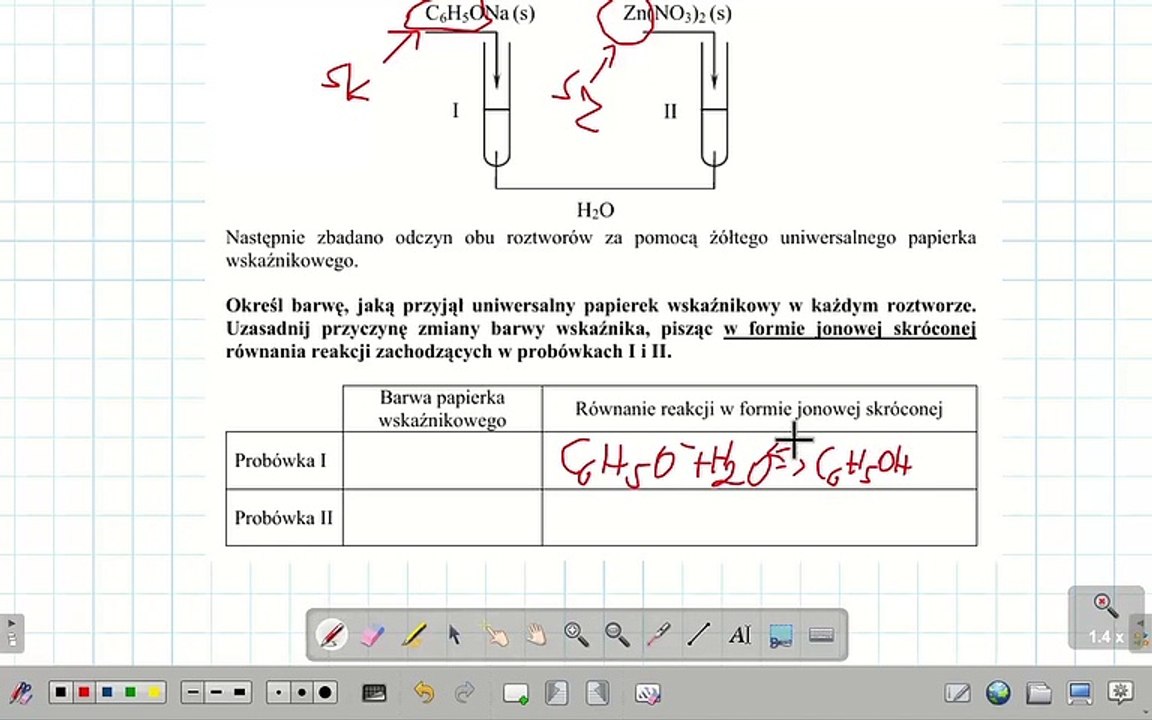Click the zoom in magnifier tool

tap(577, 634)
